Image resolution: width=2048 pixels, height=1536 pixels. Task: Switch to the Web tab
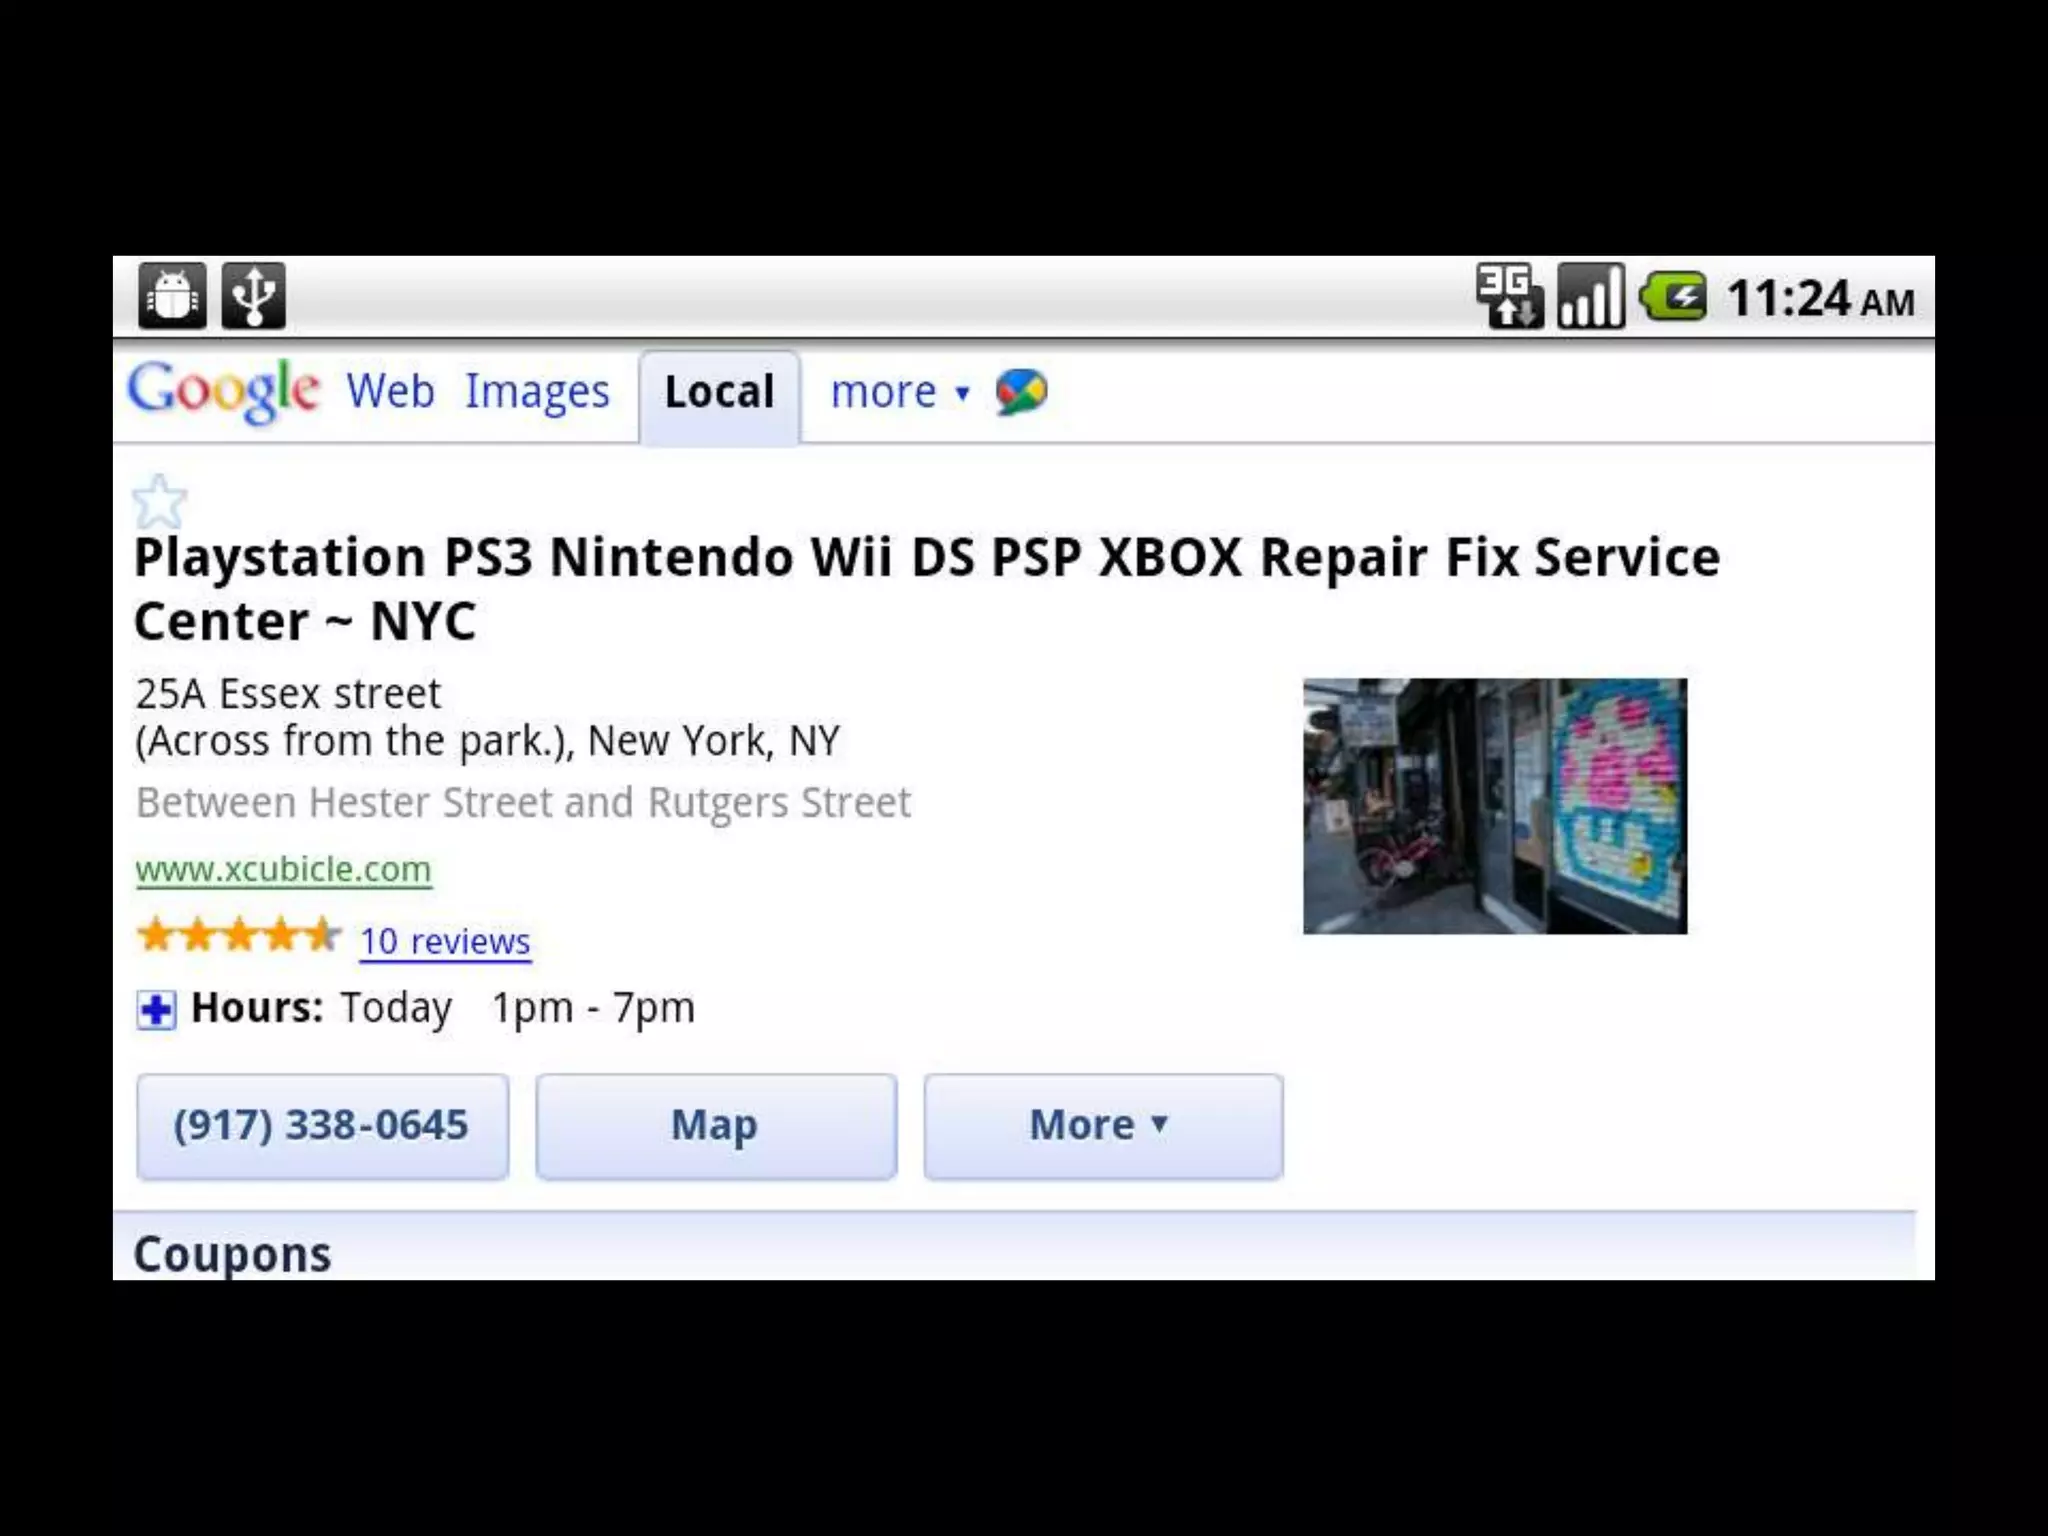tap(390, 391)
